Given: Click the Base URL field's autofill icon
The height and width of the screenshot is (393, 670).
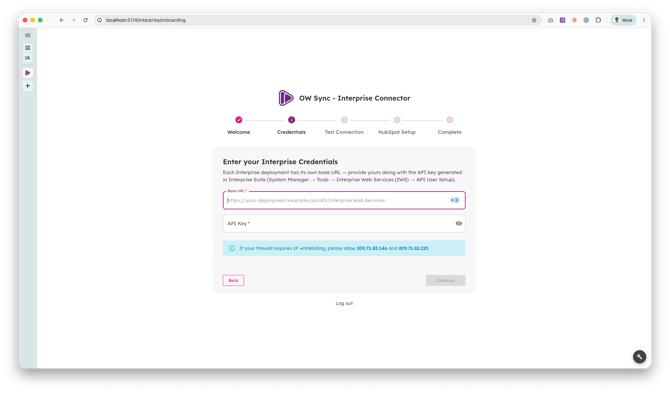Looking at the screenshot, I should (x=455, y=200).
